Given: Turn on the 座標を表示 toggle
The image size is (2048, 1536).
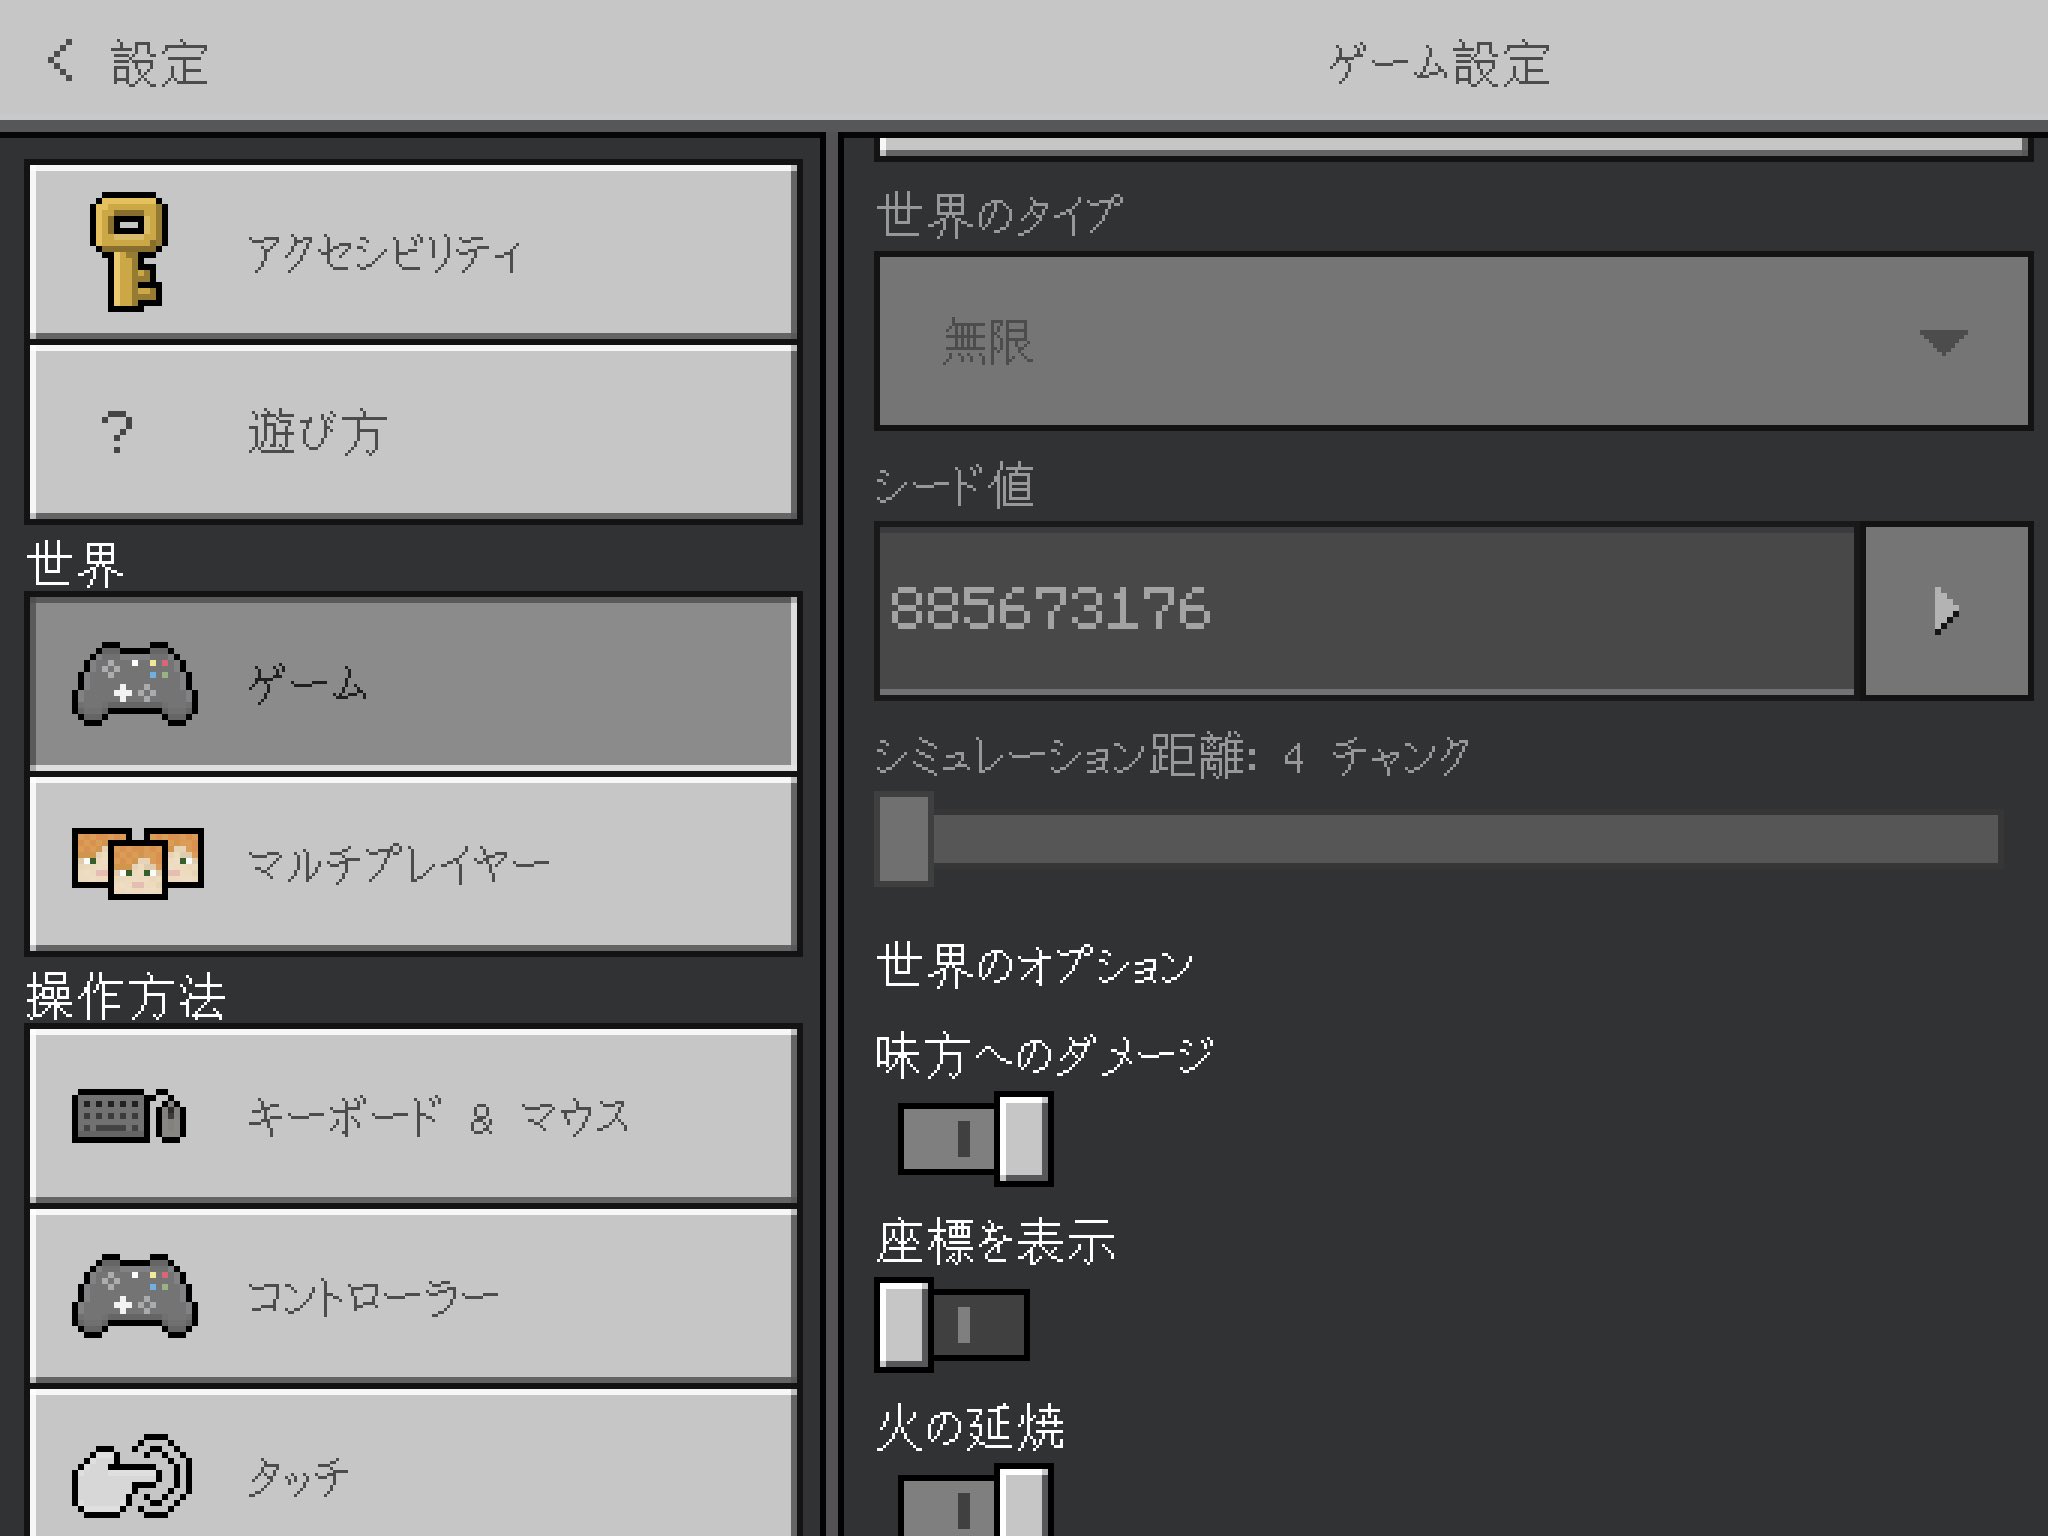Looking at the screenshot, I should pyautogui.click(x=952, y=1322).
